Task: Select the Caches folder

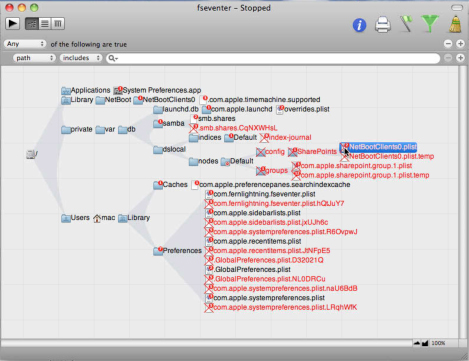Action: pos(170,185)
